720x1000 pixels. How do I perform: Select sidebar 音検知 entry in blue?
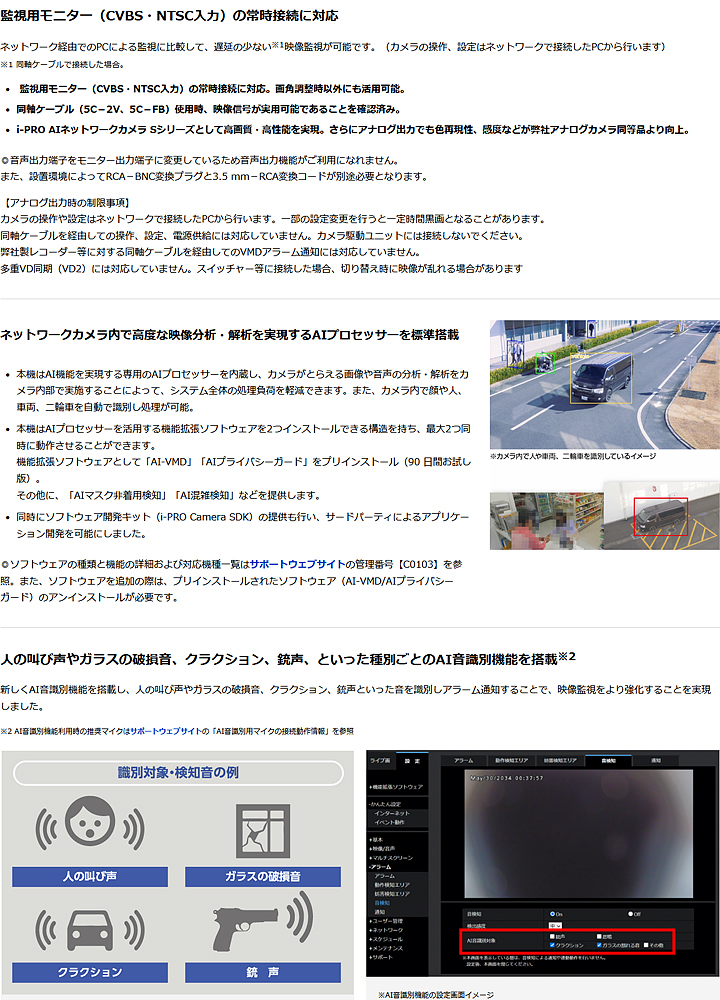[382, 903]
